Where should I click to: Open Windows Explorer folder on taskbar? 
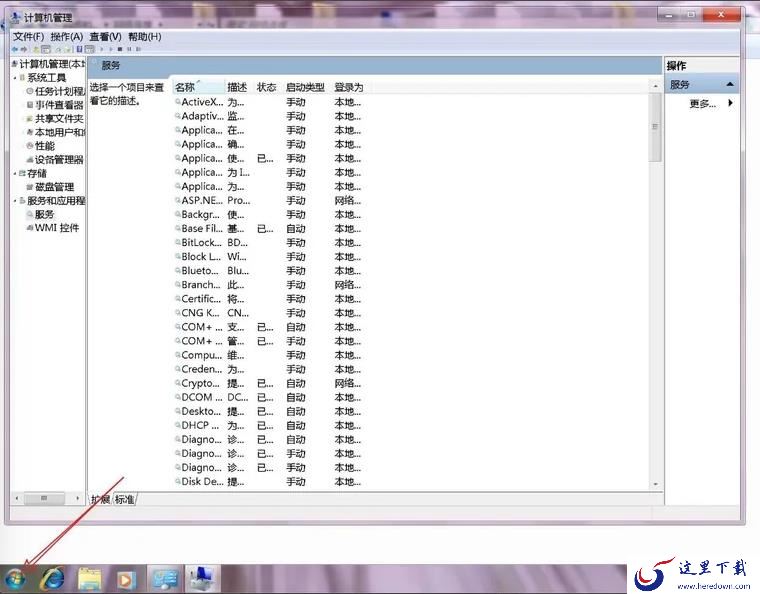pyautogui.click(x=90, y=579)
